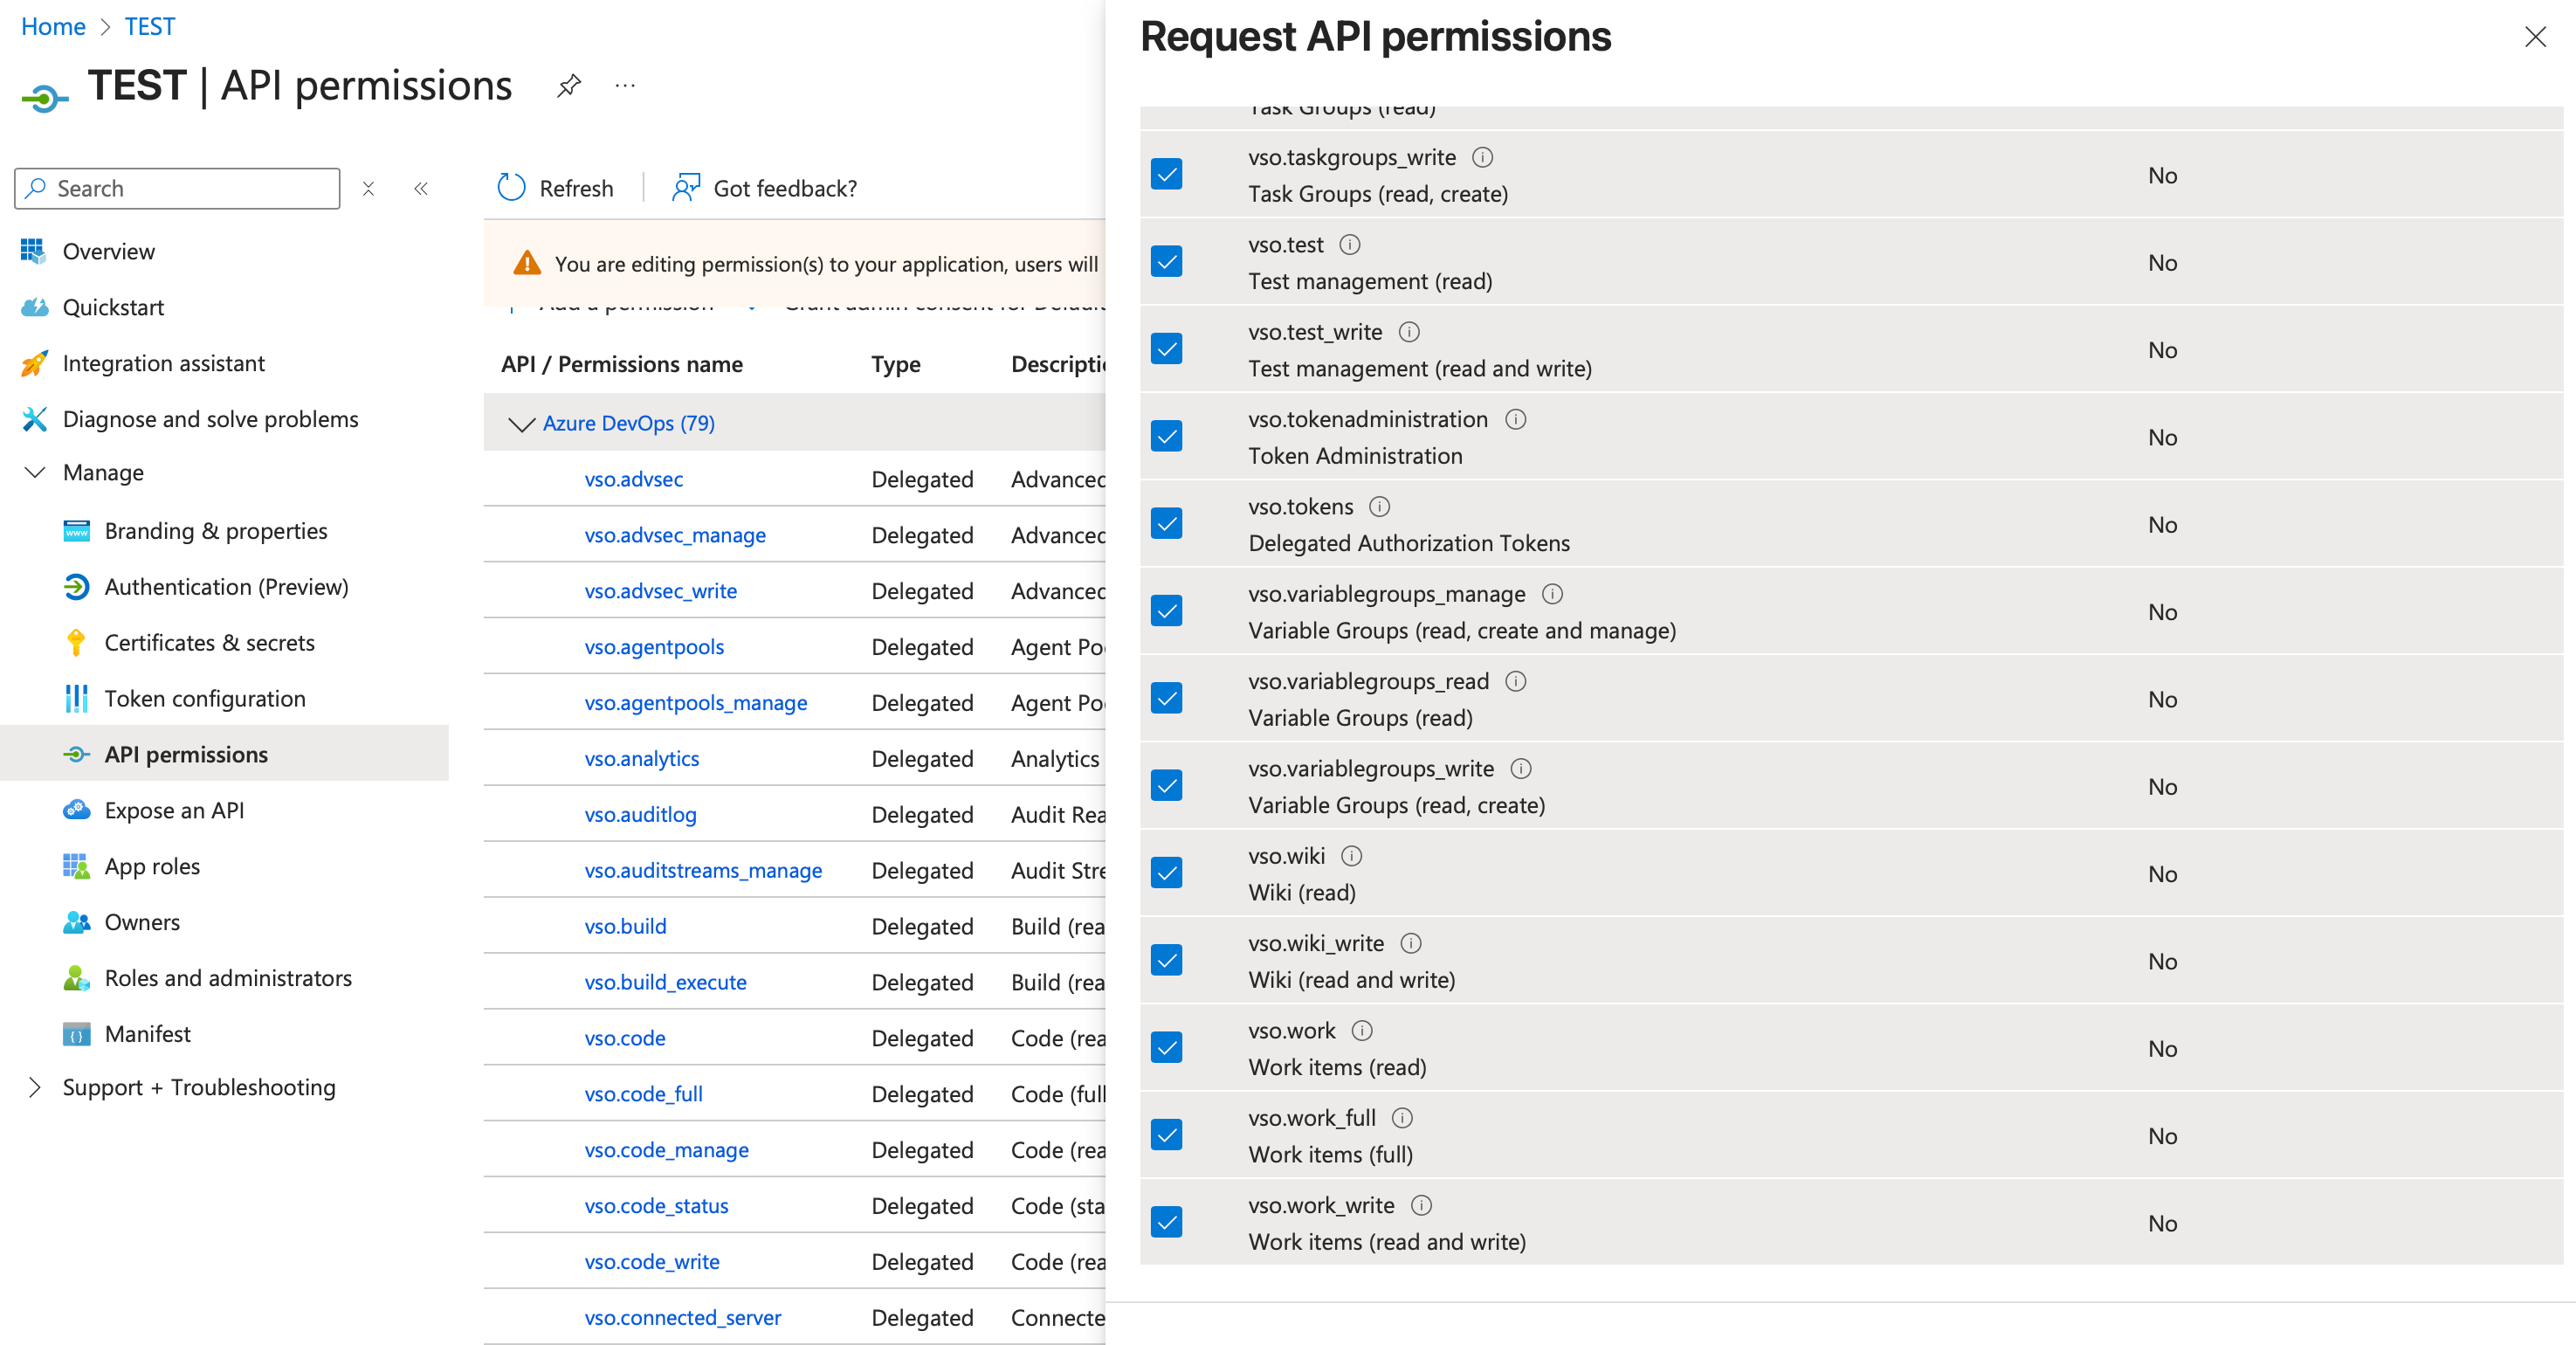
Task: Collapse the Azure DevOps (79) group
Action: pos(521,424)
